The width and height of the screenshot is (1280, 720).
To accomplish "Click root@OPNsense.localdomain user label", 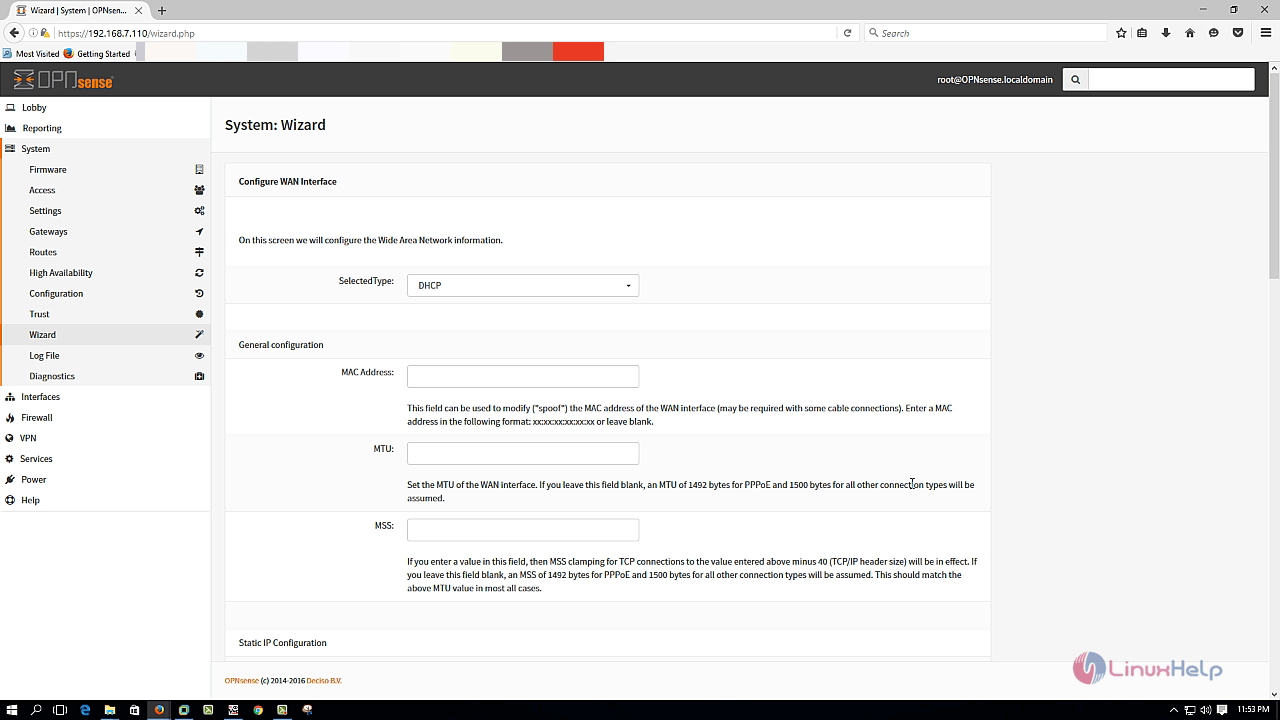I will [994, 80].
